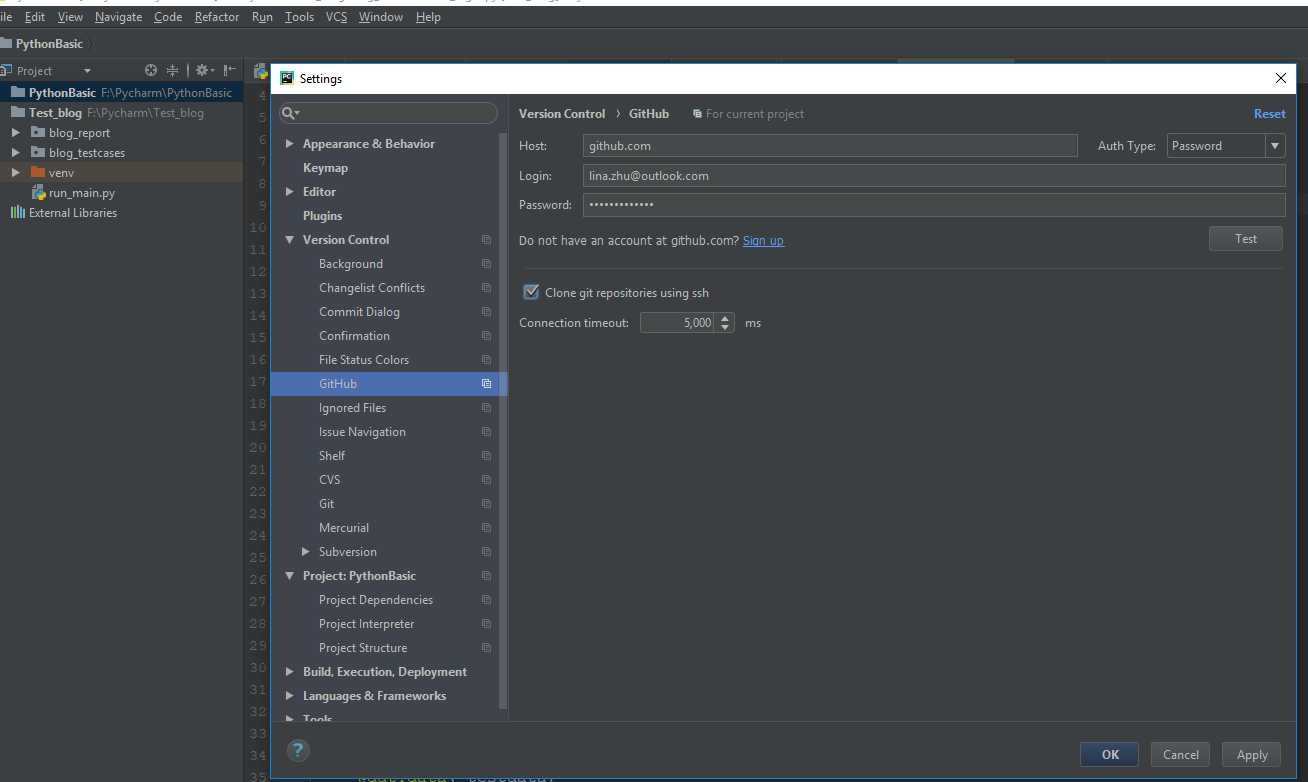Expand Languages & Frameworks section

click(x=290, y=696)
